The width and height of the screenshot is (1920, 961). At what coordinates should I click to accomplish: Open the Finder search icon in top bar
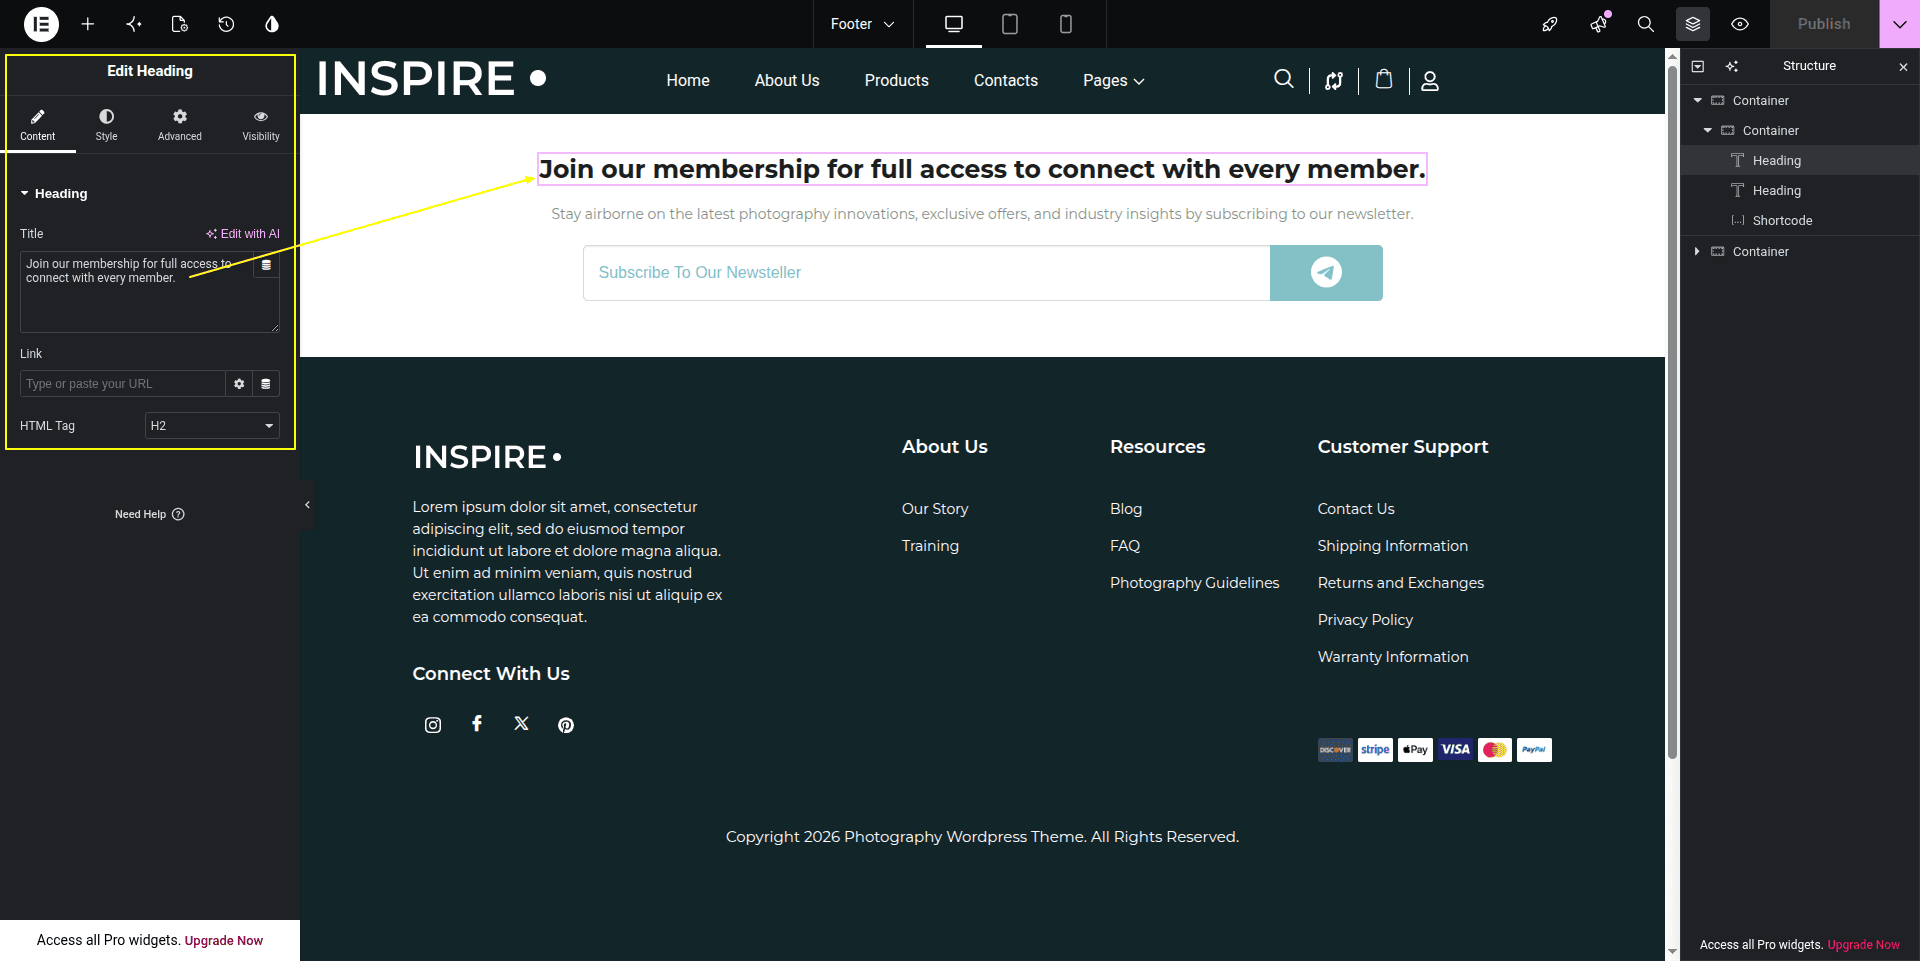coord(1645,24)
